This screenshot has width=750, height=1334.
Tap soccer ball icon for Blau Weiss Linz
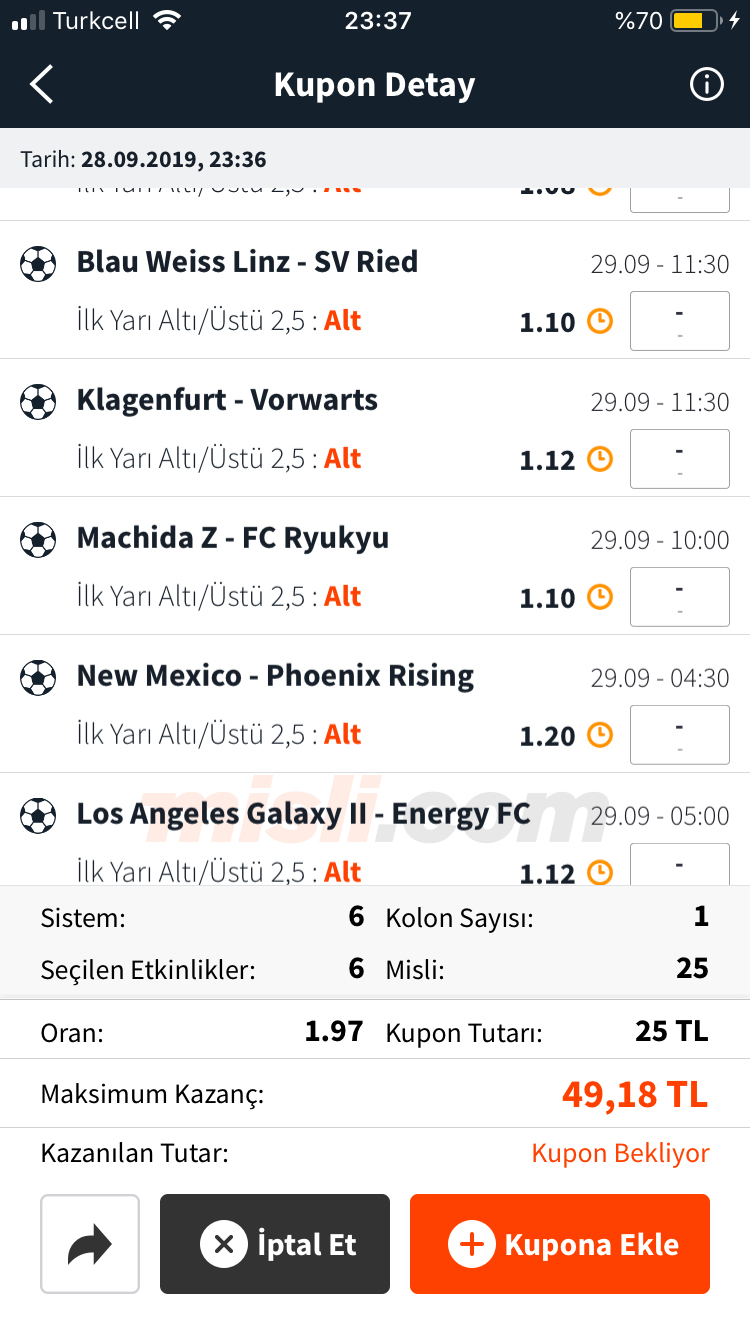(38, 264)
